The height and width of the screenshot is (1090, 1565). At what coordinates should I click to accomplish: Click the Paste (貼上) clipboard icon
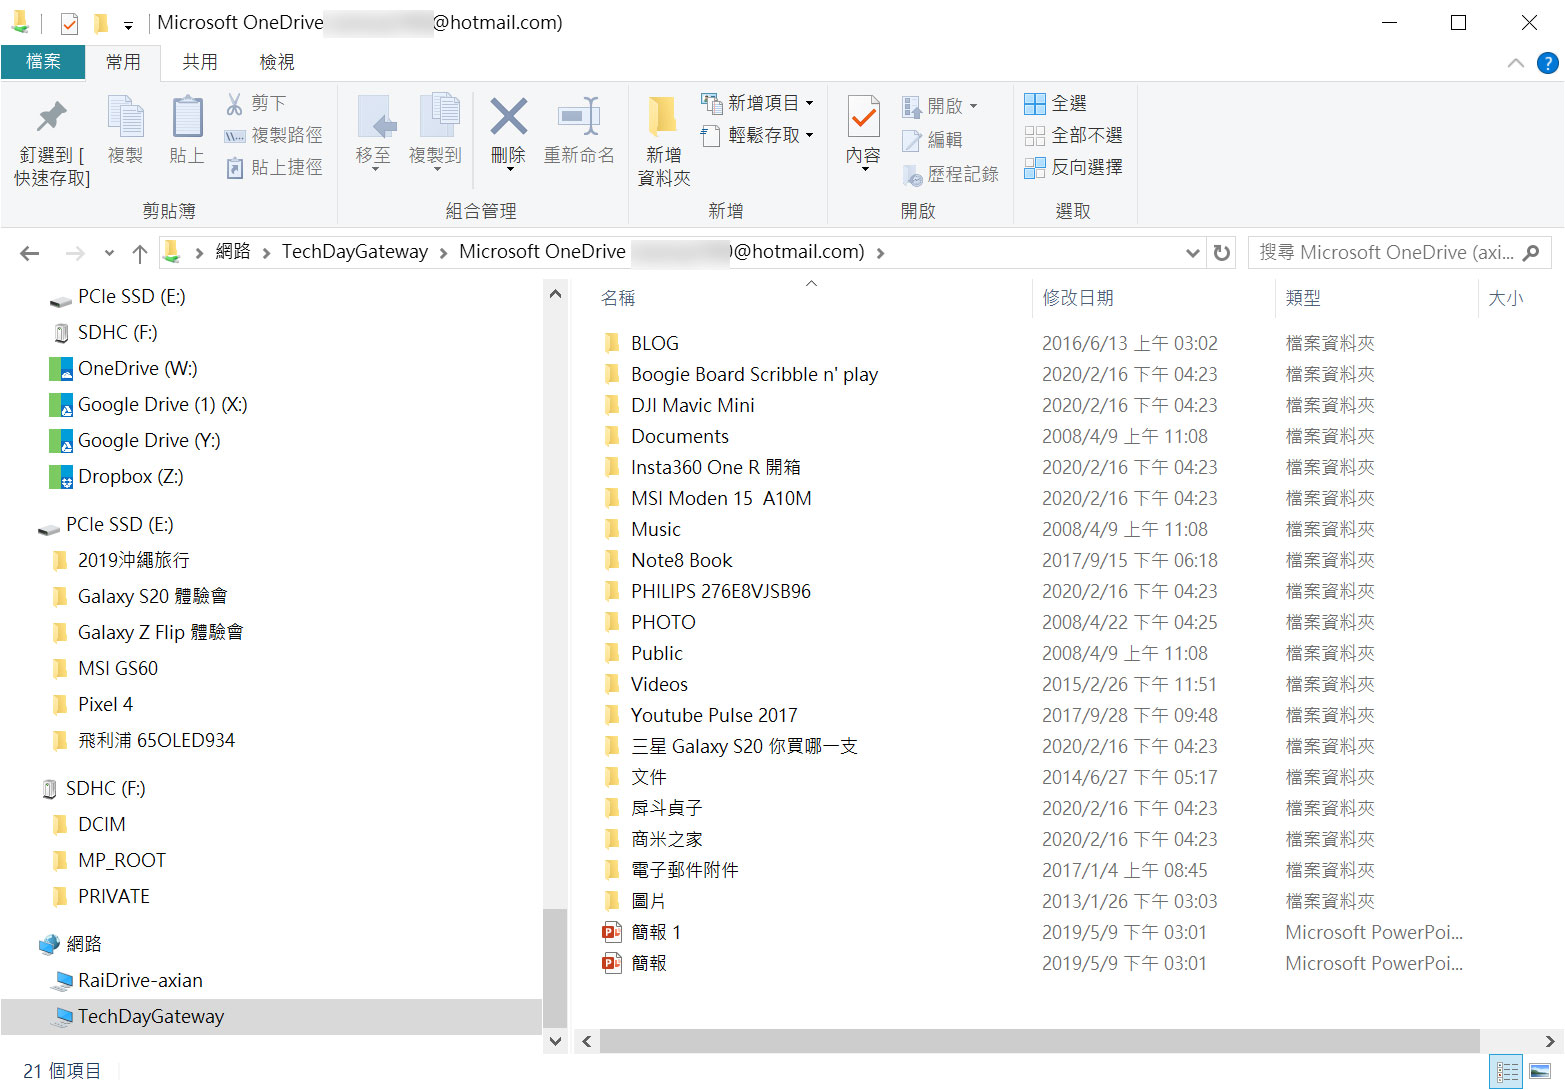(x=187, y=117)
